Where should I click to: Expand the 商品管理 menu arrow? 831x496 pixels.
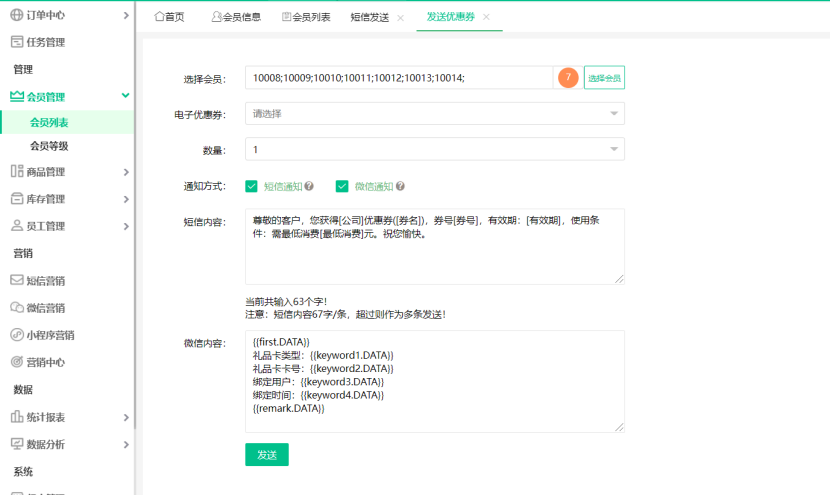pyautogui.click(x=126, y=172)
